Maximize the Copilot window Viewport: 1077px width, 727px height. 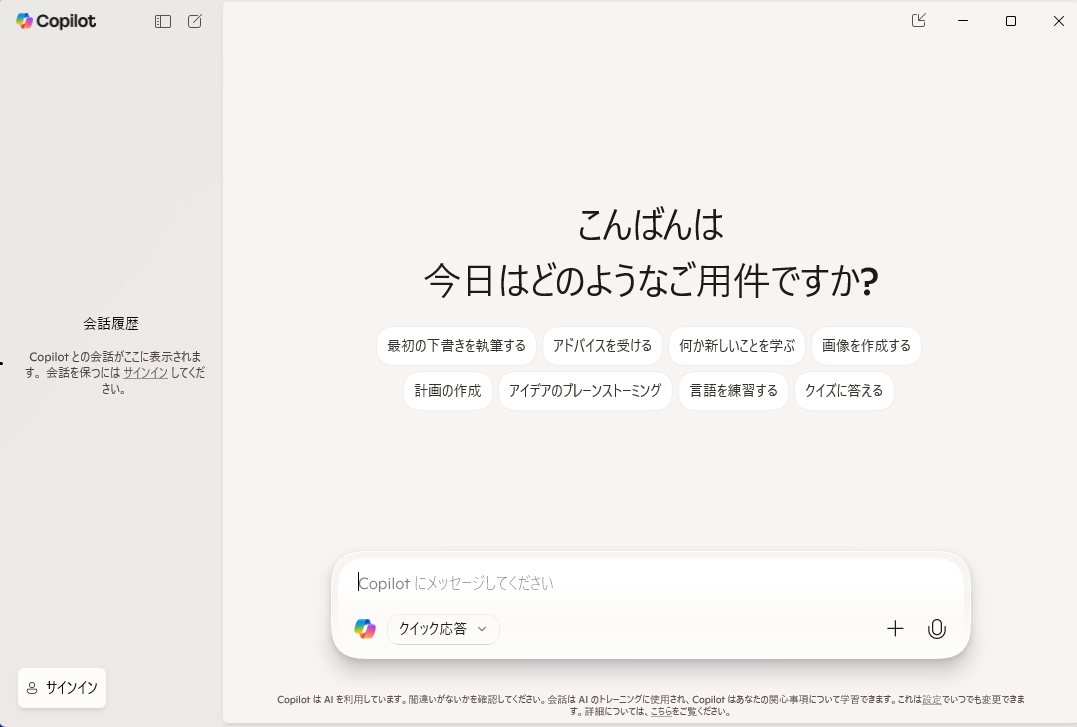[1011, 21]
